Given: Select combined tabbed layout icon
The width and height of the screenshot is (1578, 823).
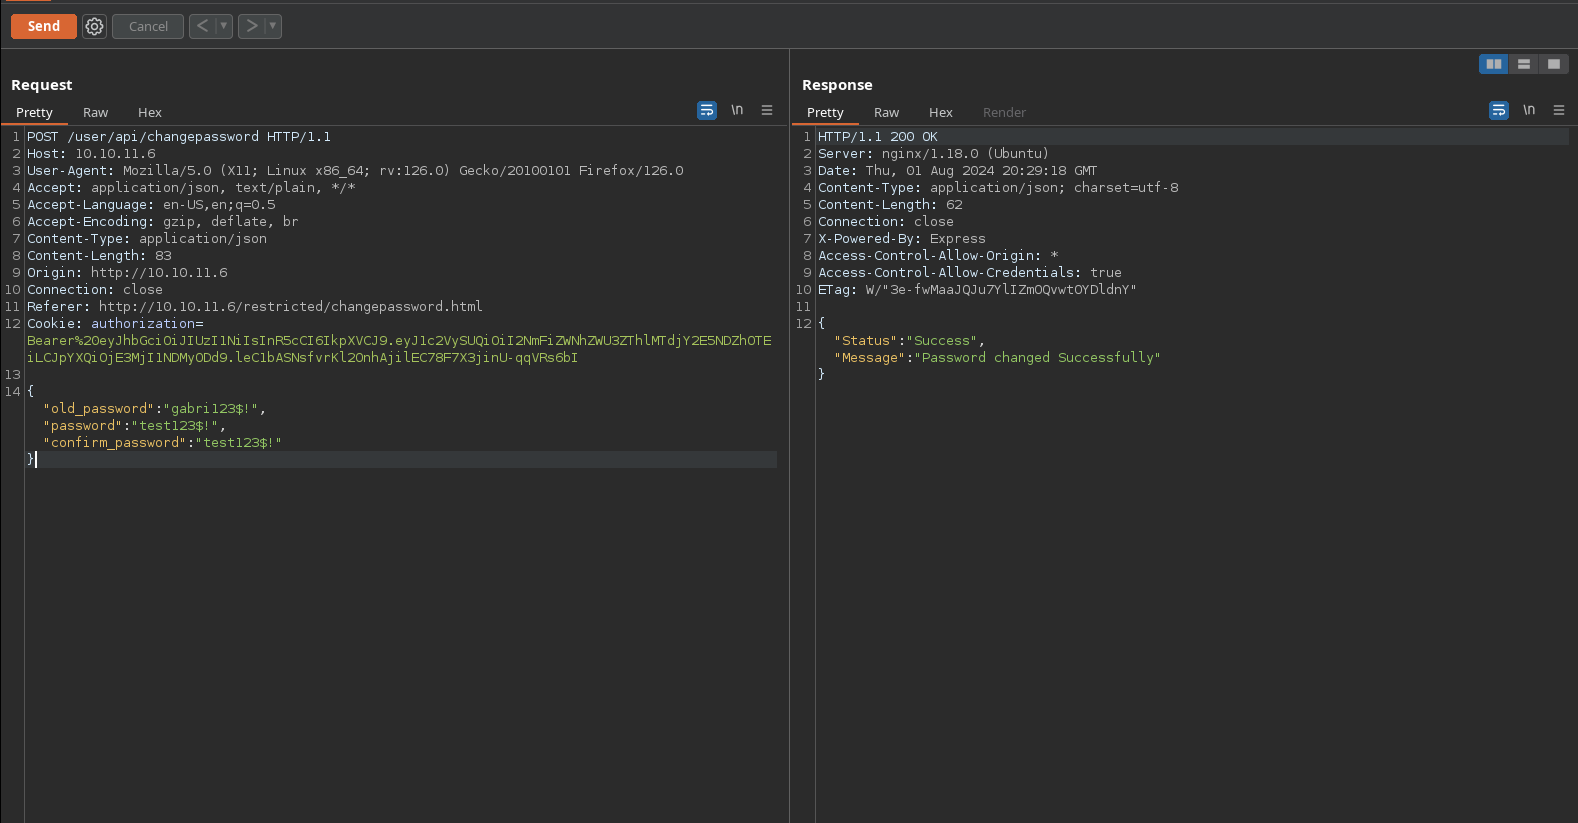Looking at the screenshot, I should tap(1554, 64).
